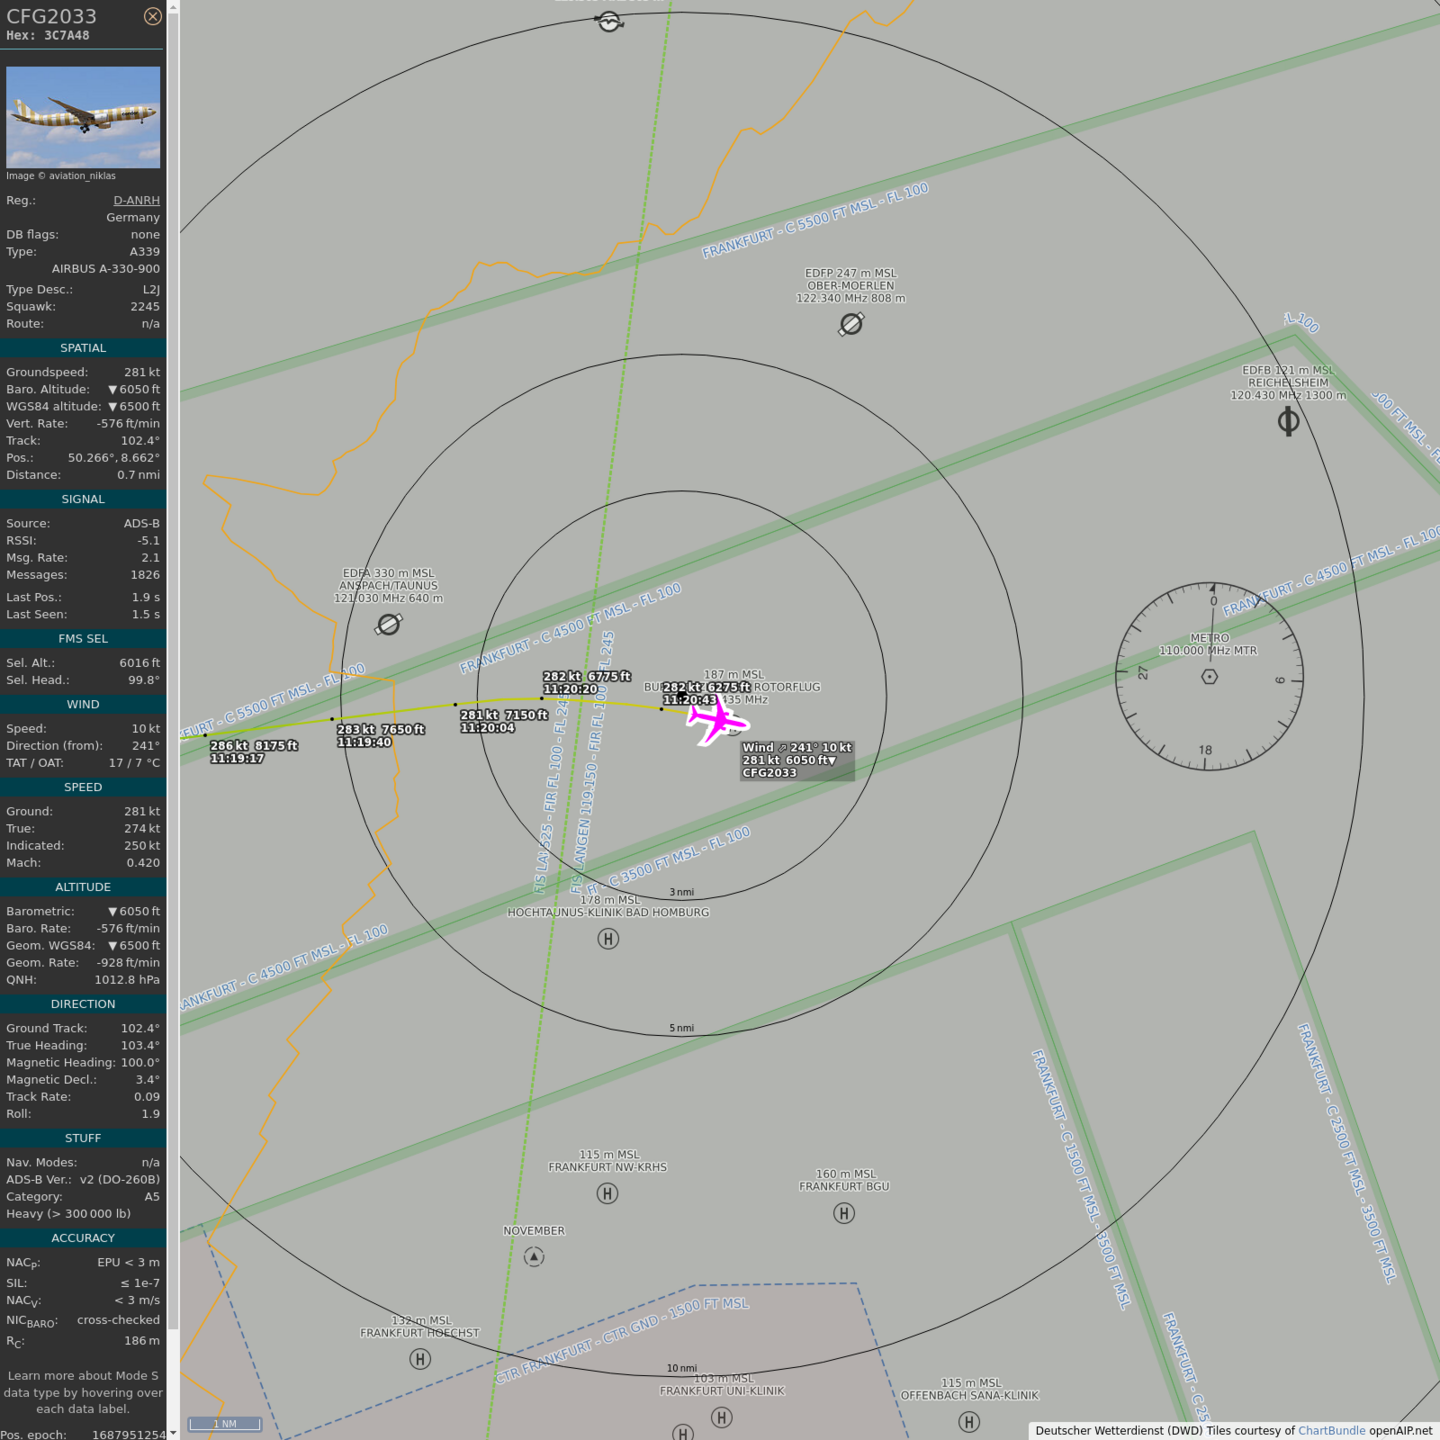Click the 11:20:04 track timestamp label
This screenshot has height=1440, width=1440.
[487, 728]
